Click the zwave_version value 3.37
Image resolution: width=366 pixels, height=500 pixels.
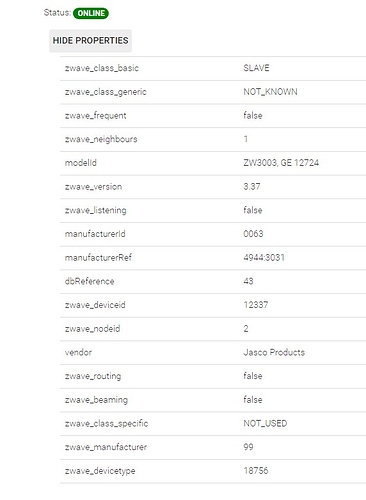click(252, 186)
